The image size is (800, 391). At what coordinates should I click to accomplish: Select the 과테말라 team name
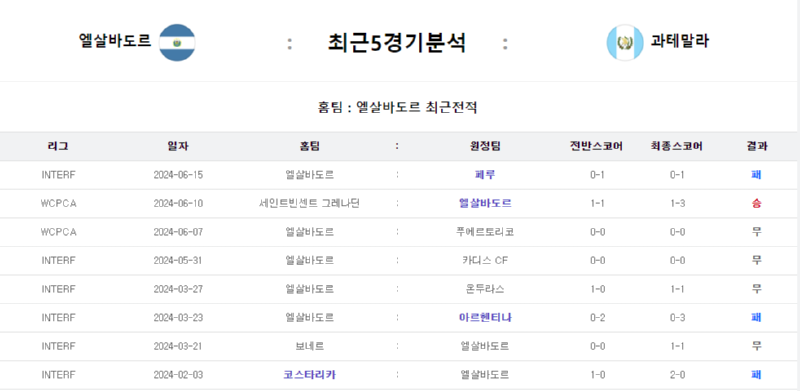coord(680,41)
